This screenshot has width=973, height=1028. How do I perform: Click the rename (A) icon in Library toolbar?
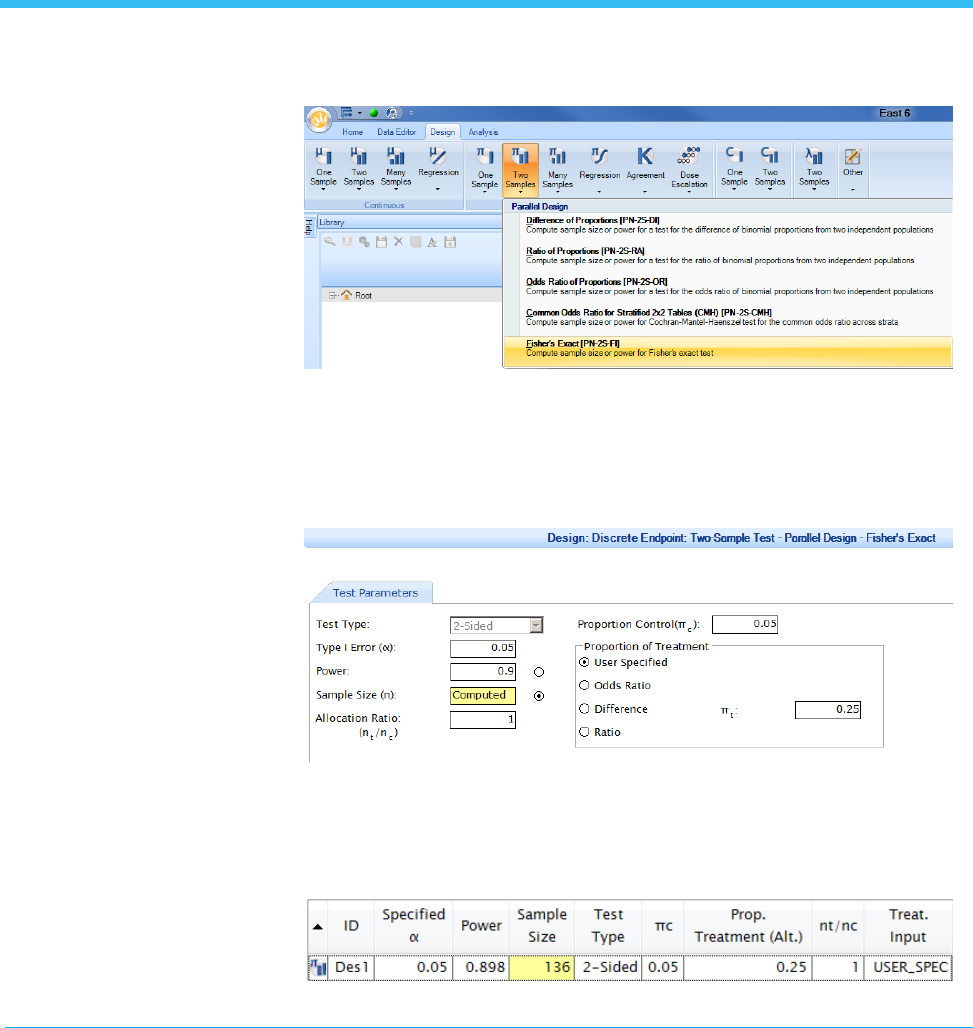pyautogui.click(x=432, y=242)
